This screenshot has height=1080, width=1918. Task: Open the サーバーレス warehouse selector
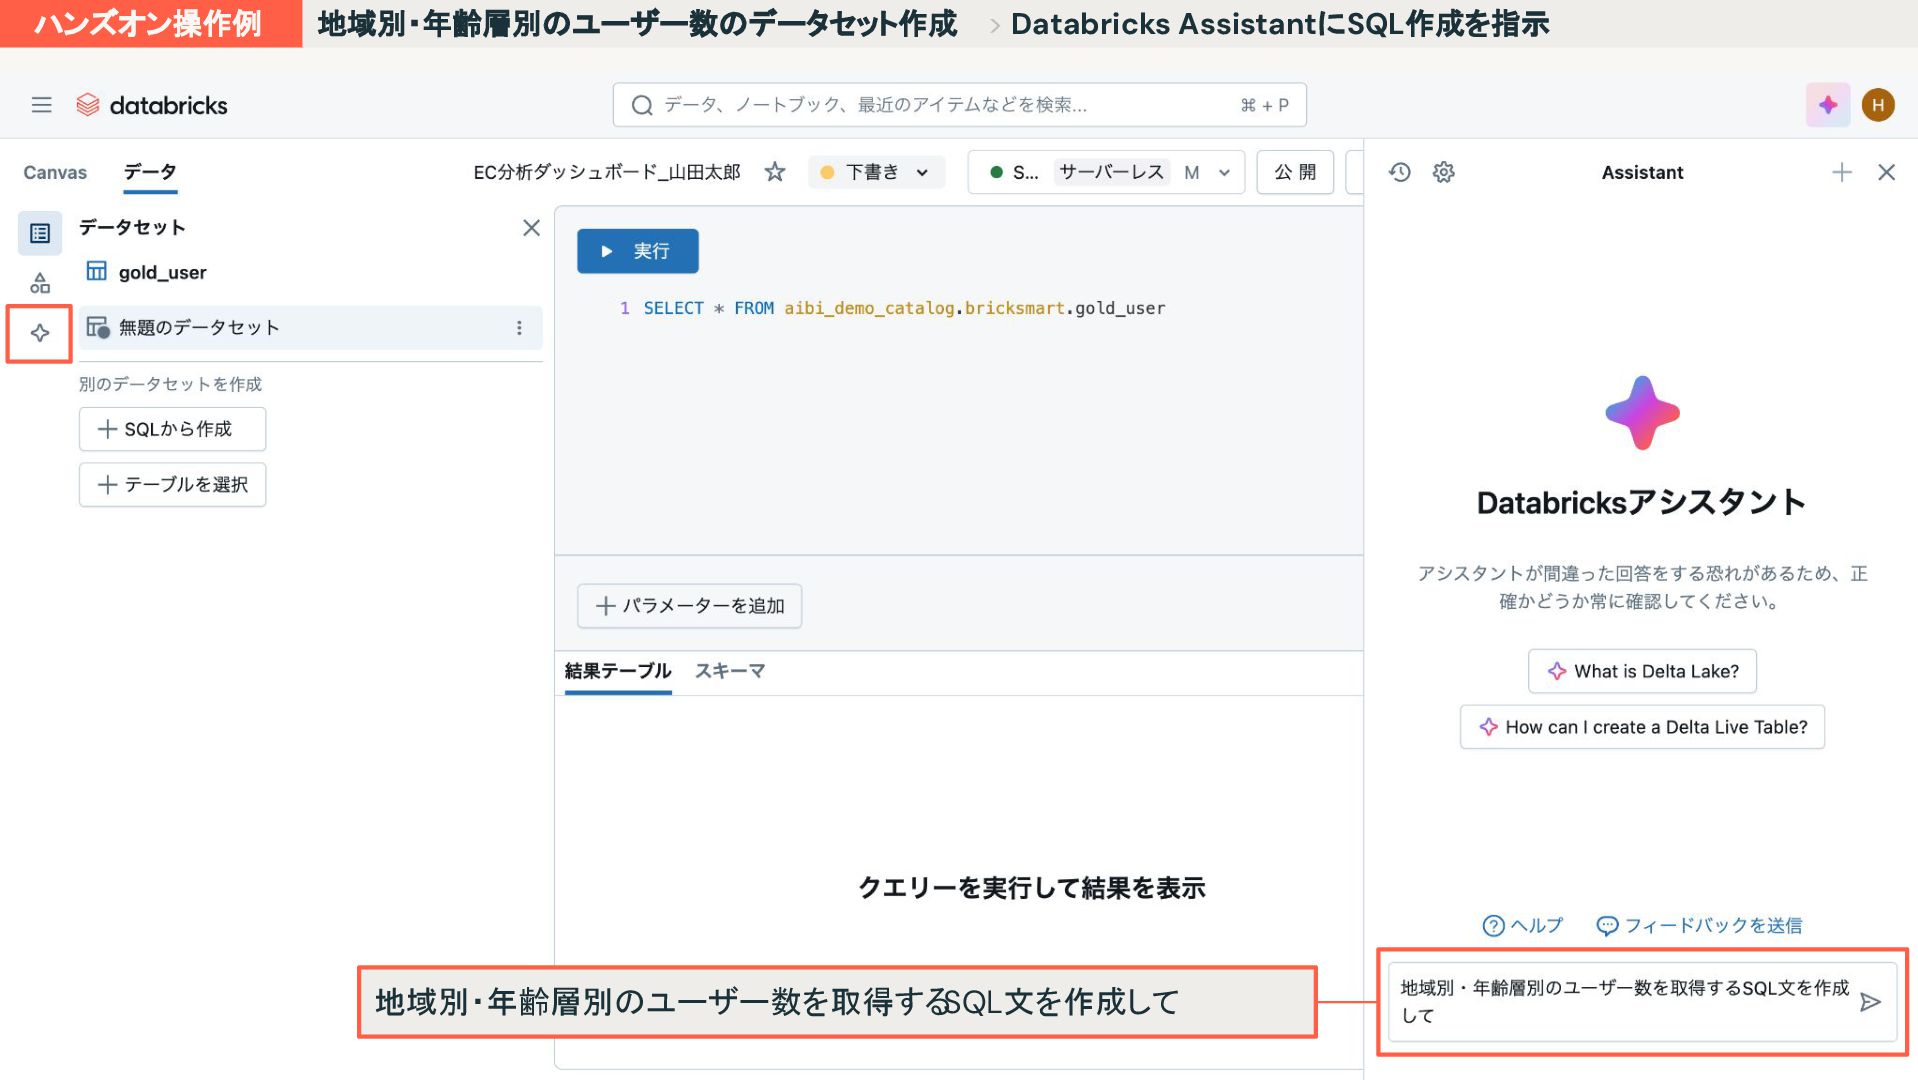pyautogui.click(x=1106, y=172)
